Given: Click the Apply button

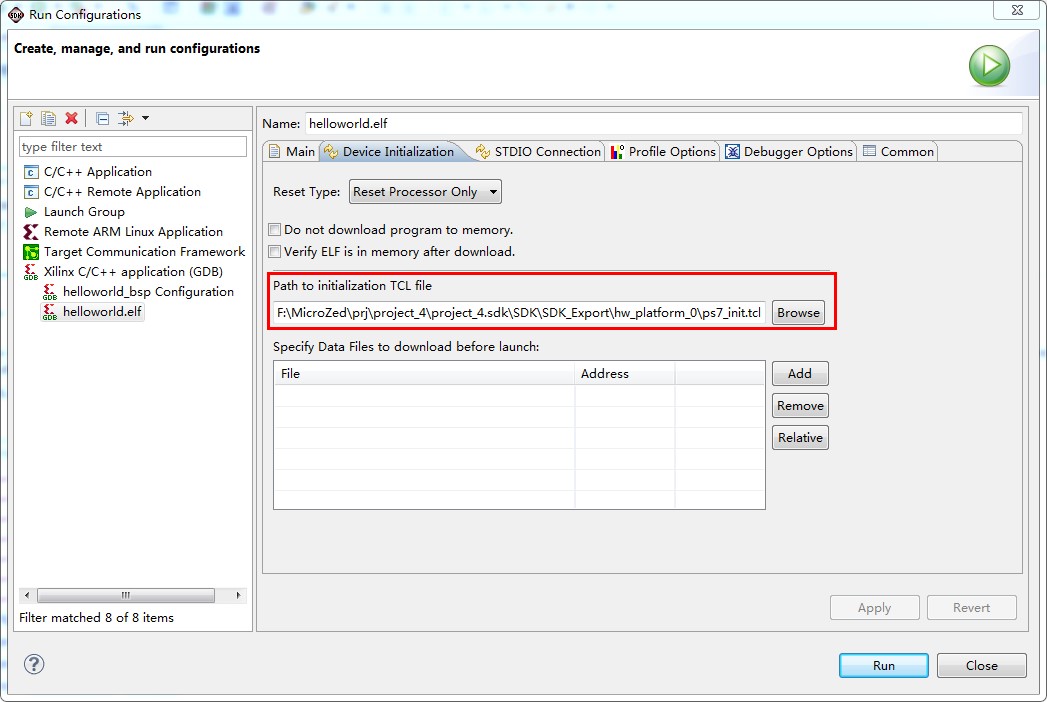Looking at the screenshot, I should pyautogui.click(x=875, y=608).
